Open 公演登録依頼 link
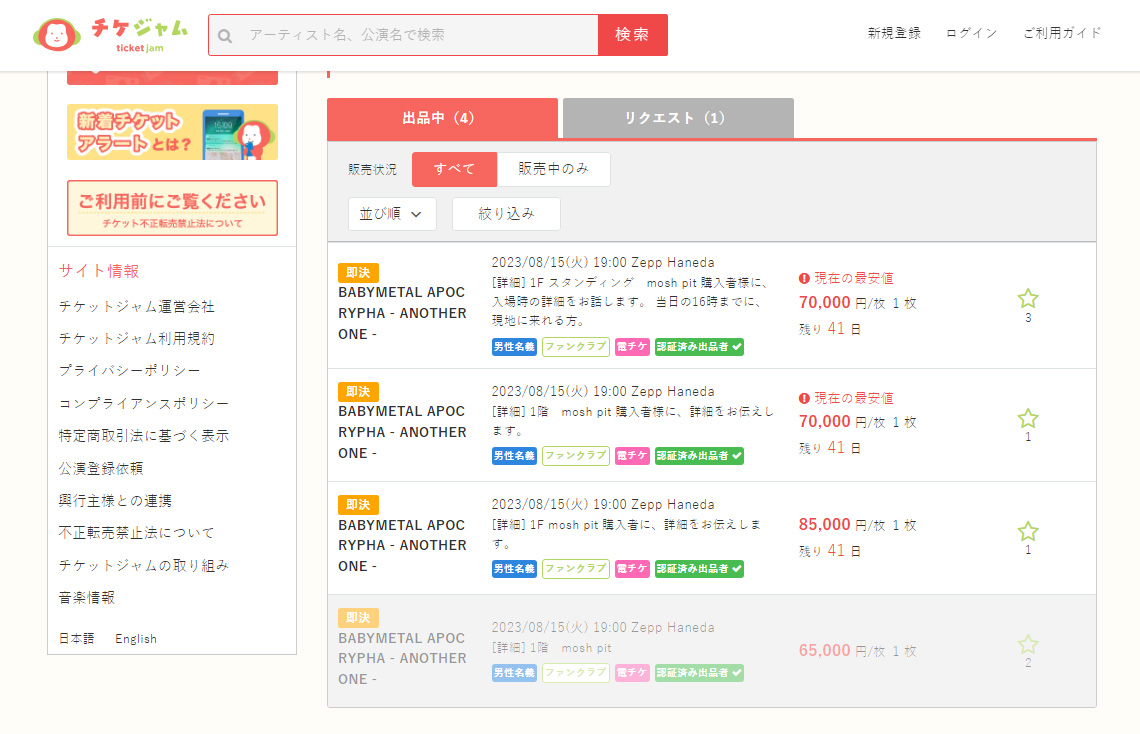1140x734 pixels. coord(101,469)
